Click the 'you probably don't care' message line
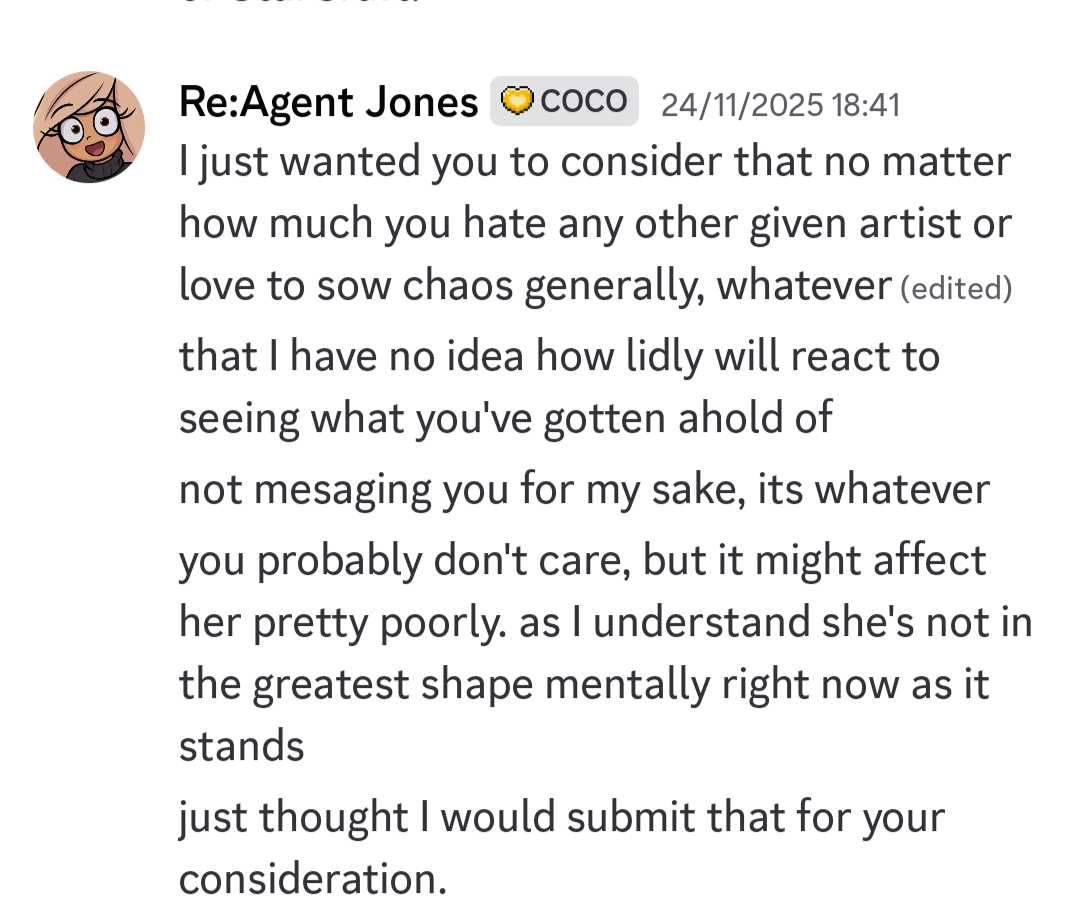 (582, 560)
